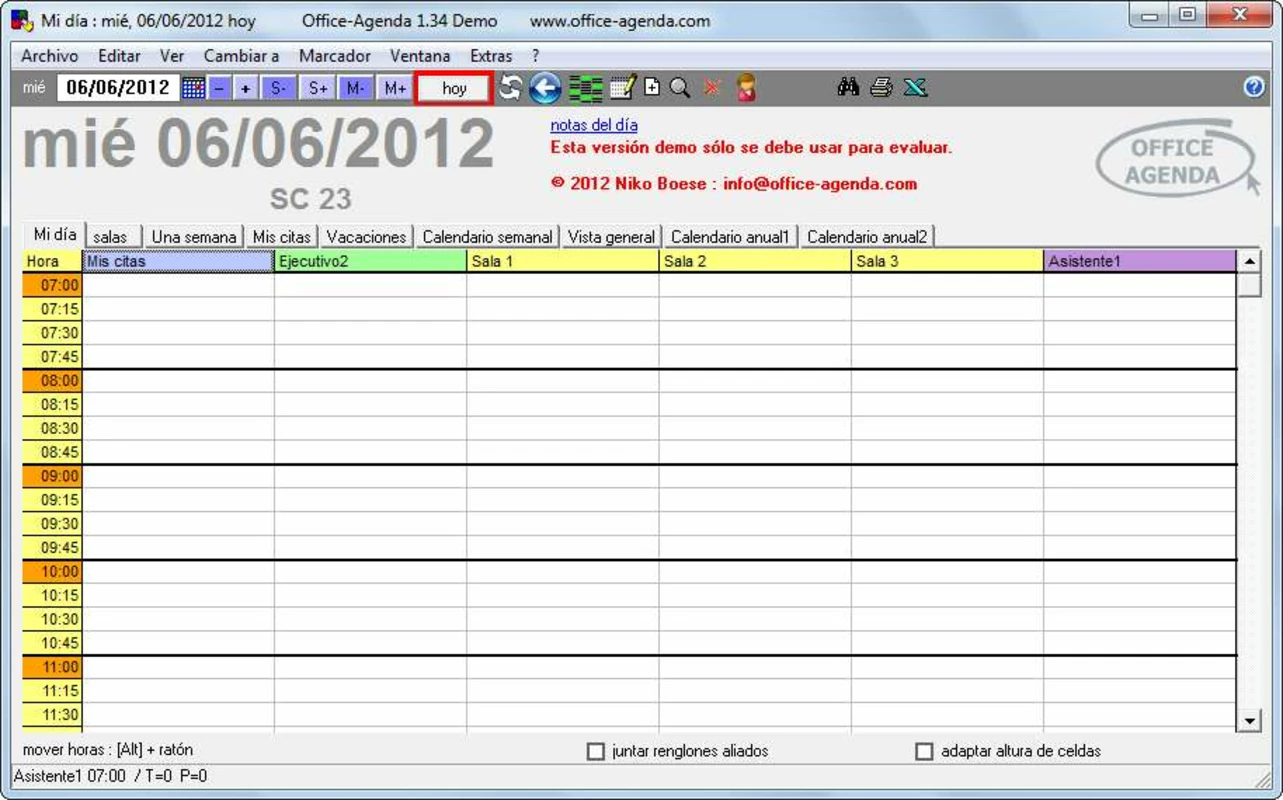Viewport: 1283px width, 800px height.
Task: Click the S+ next week button
Action: [x=317, y=88]
